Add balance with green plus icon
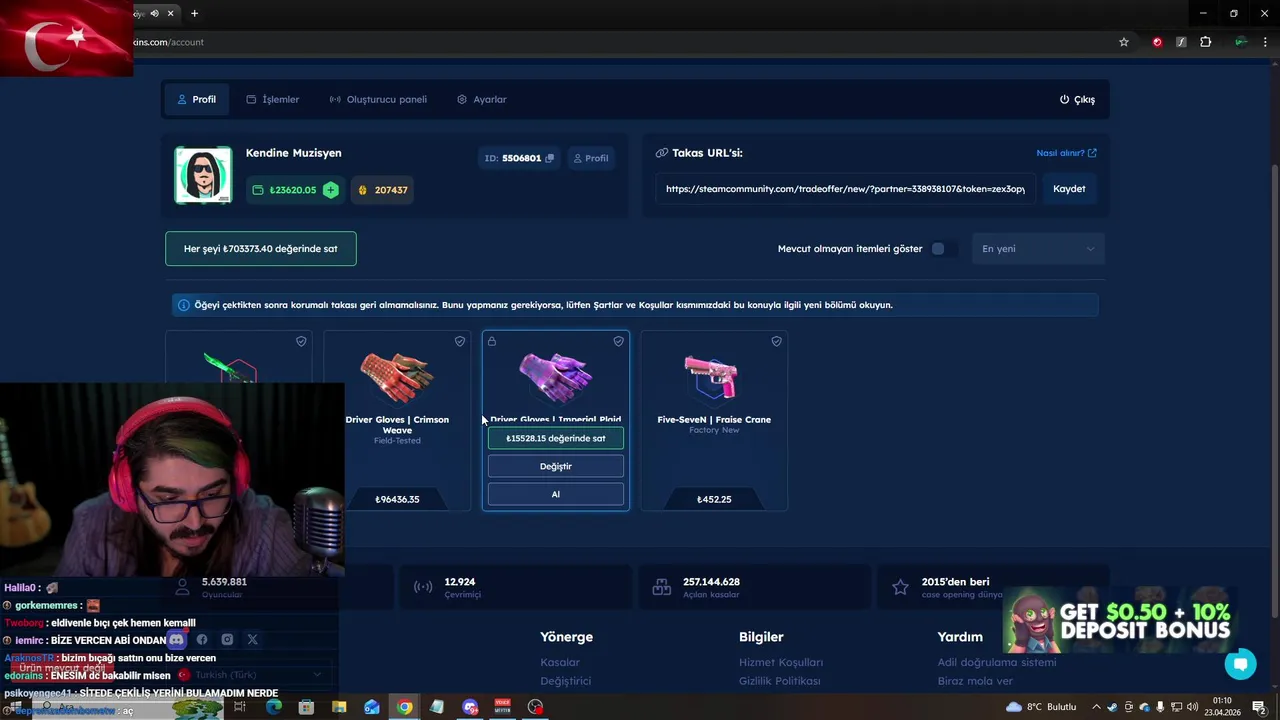 point(331,190)
